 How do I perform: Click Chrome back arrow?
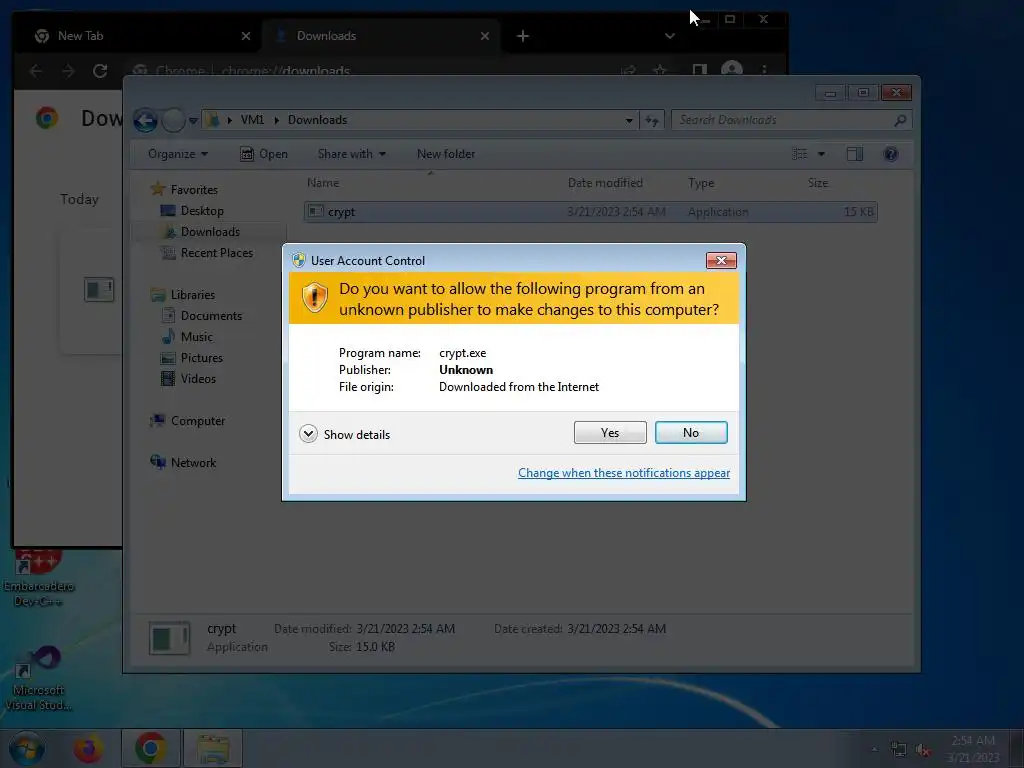36,71
